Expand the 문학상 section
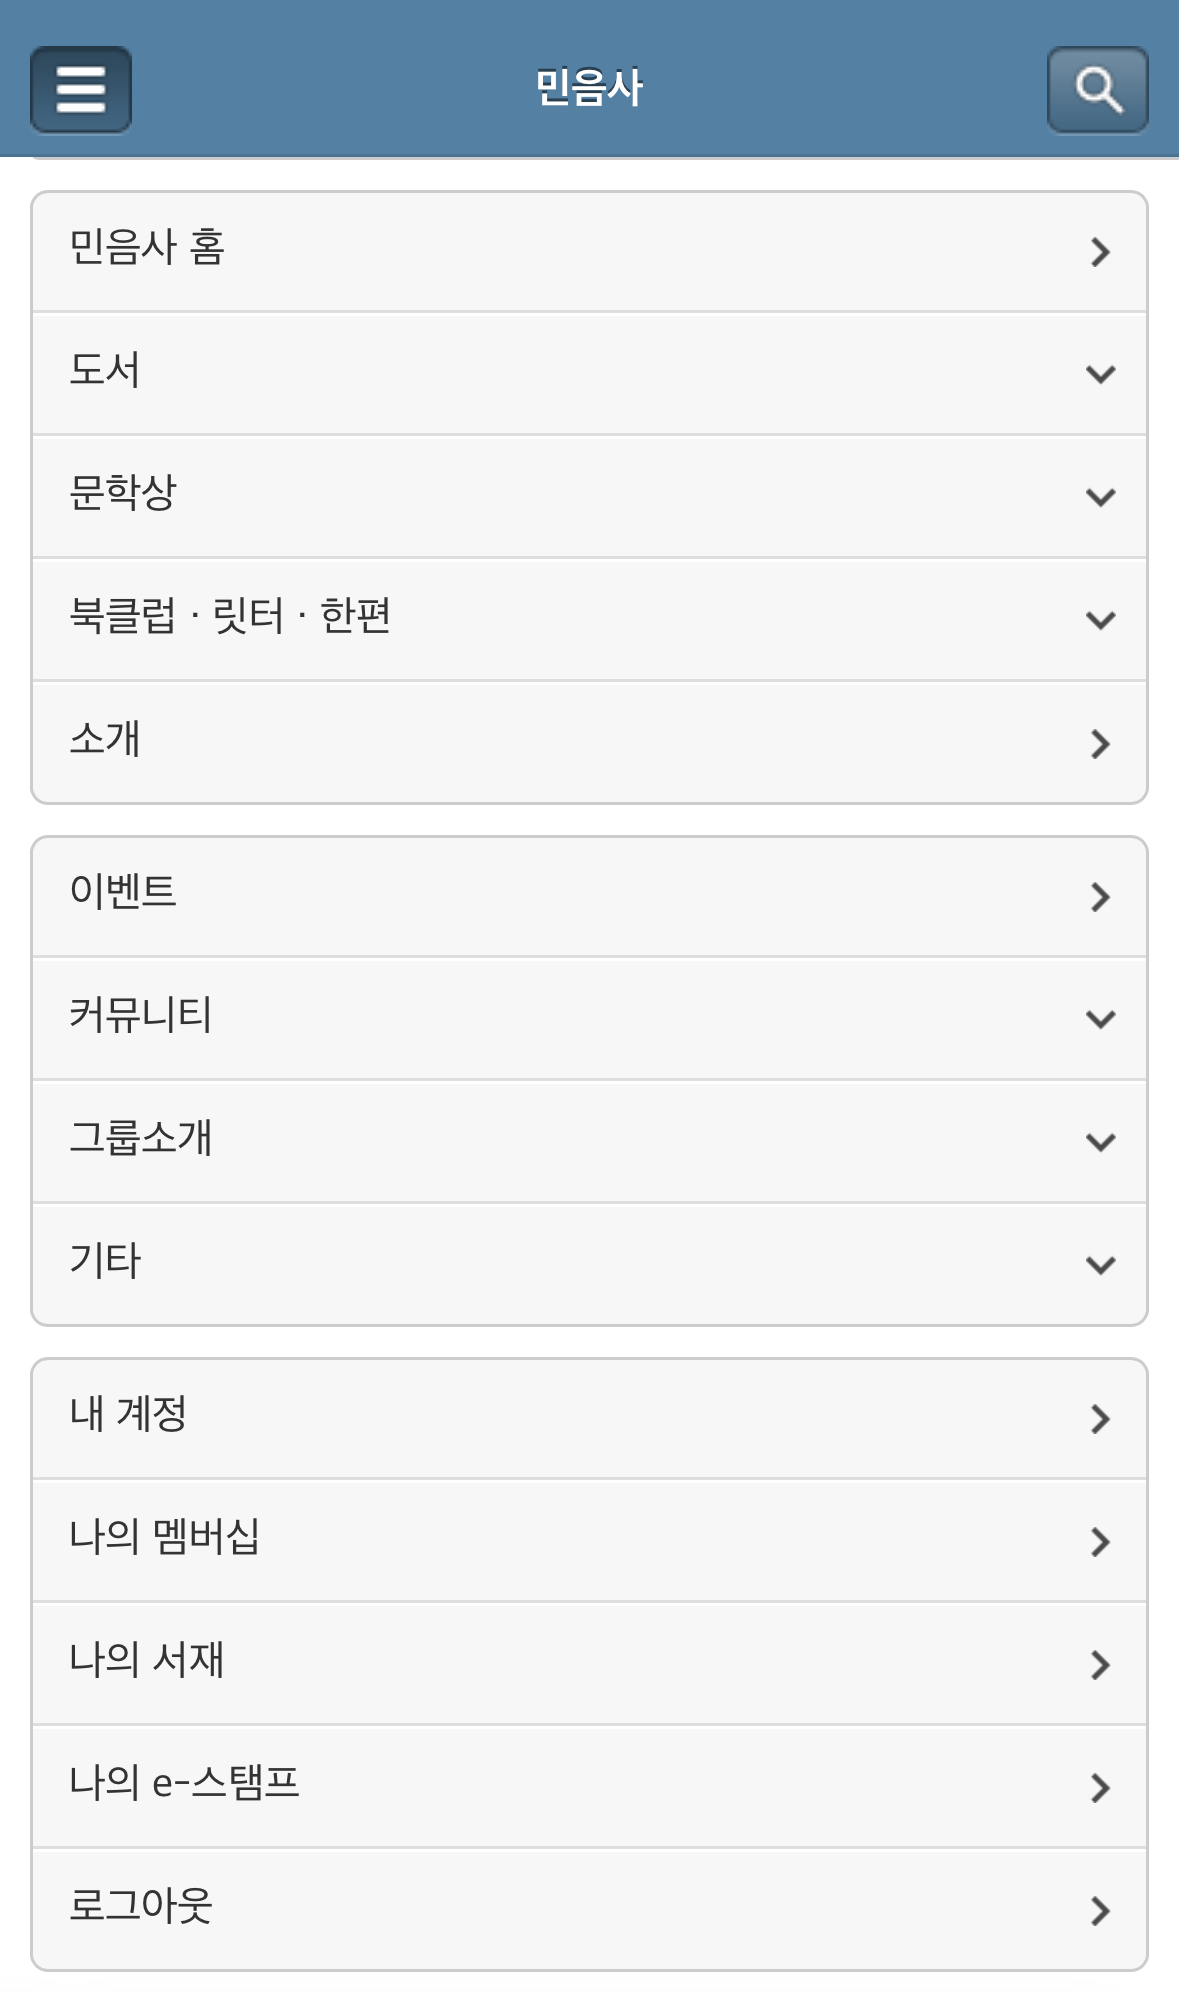 coord(1100,498)
